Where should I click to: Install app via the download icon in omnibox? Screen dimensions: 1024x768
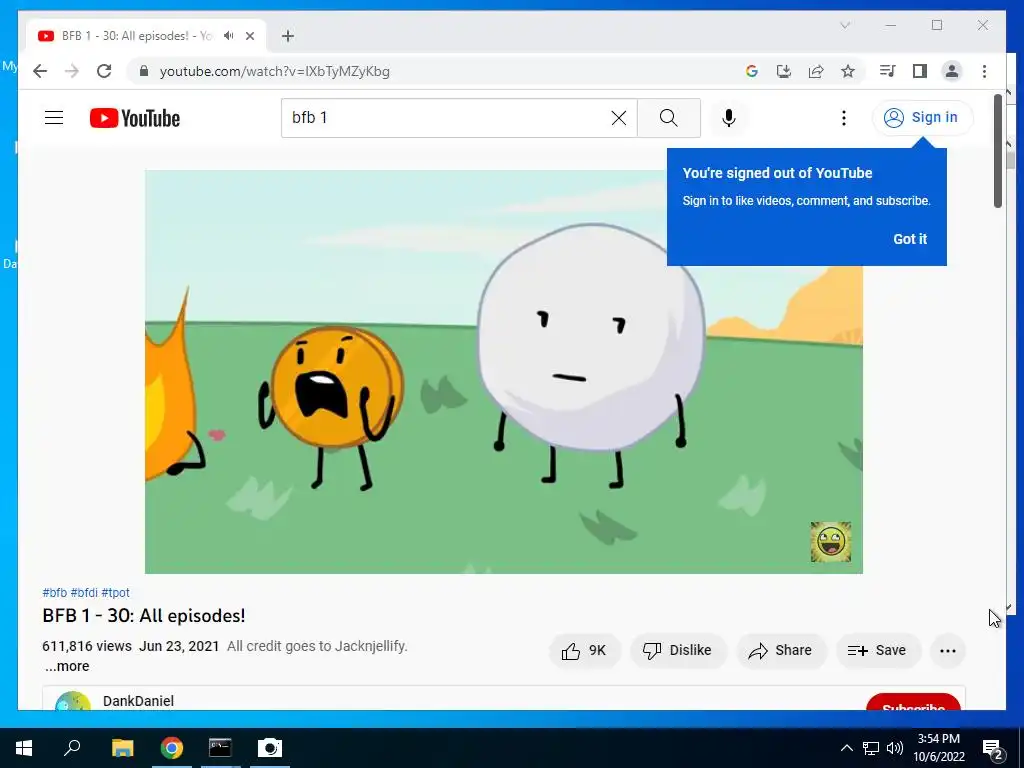(x=784, y=71)
